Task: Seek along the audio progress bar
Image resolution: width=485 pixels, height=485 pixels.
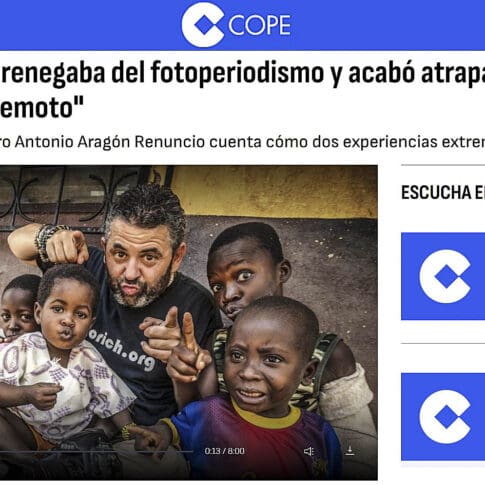Action: point(96,452)
